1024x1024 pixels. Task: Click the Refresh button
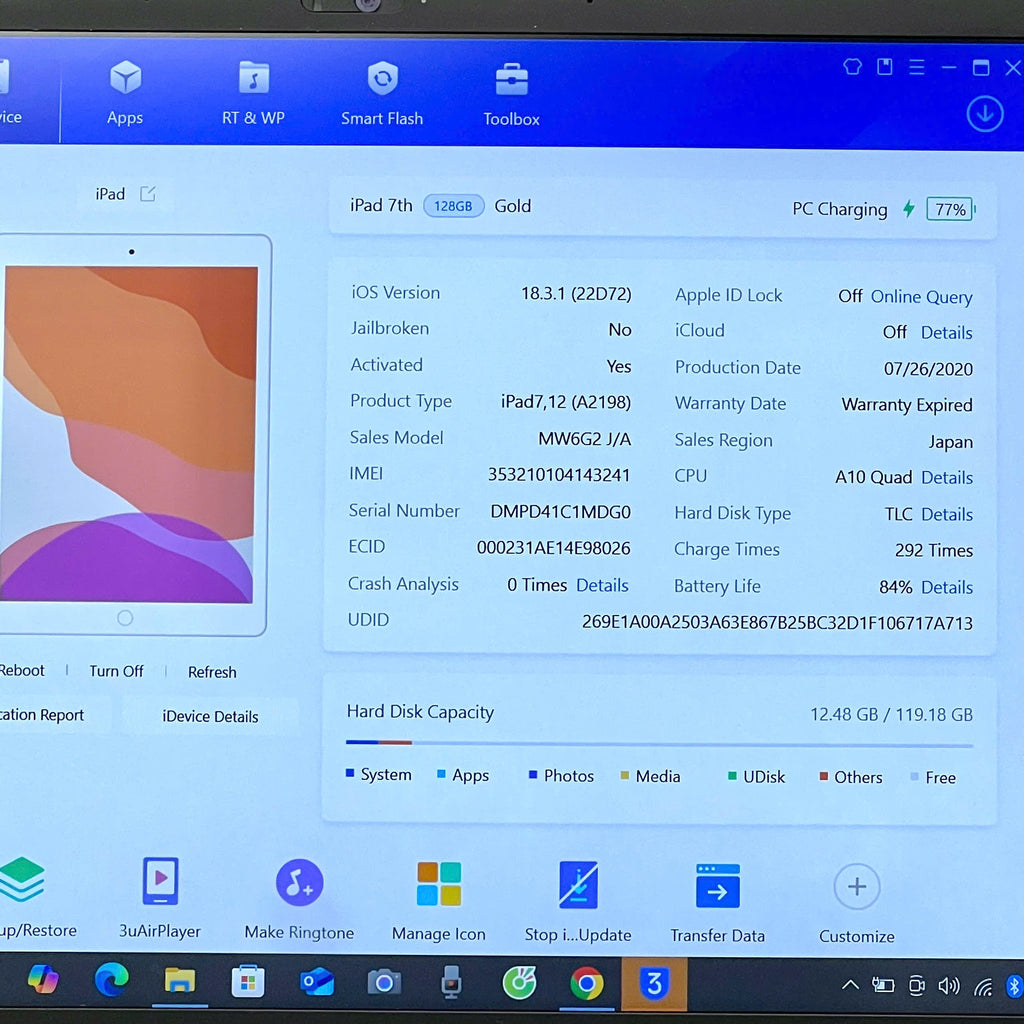212,672
